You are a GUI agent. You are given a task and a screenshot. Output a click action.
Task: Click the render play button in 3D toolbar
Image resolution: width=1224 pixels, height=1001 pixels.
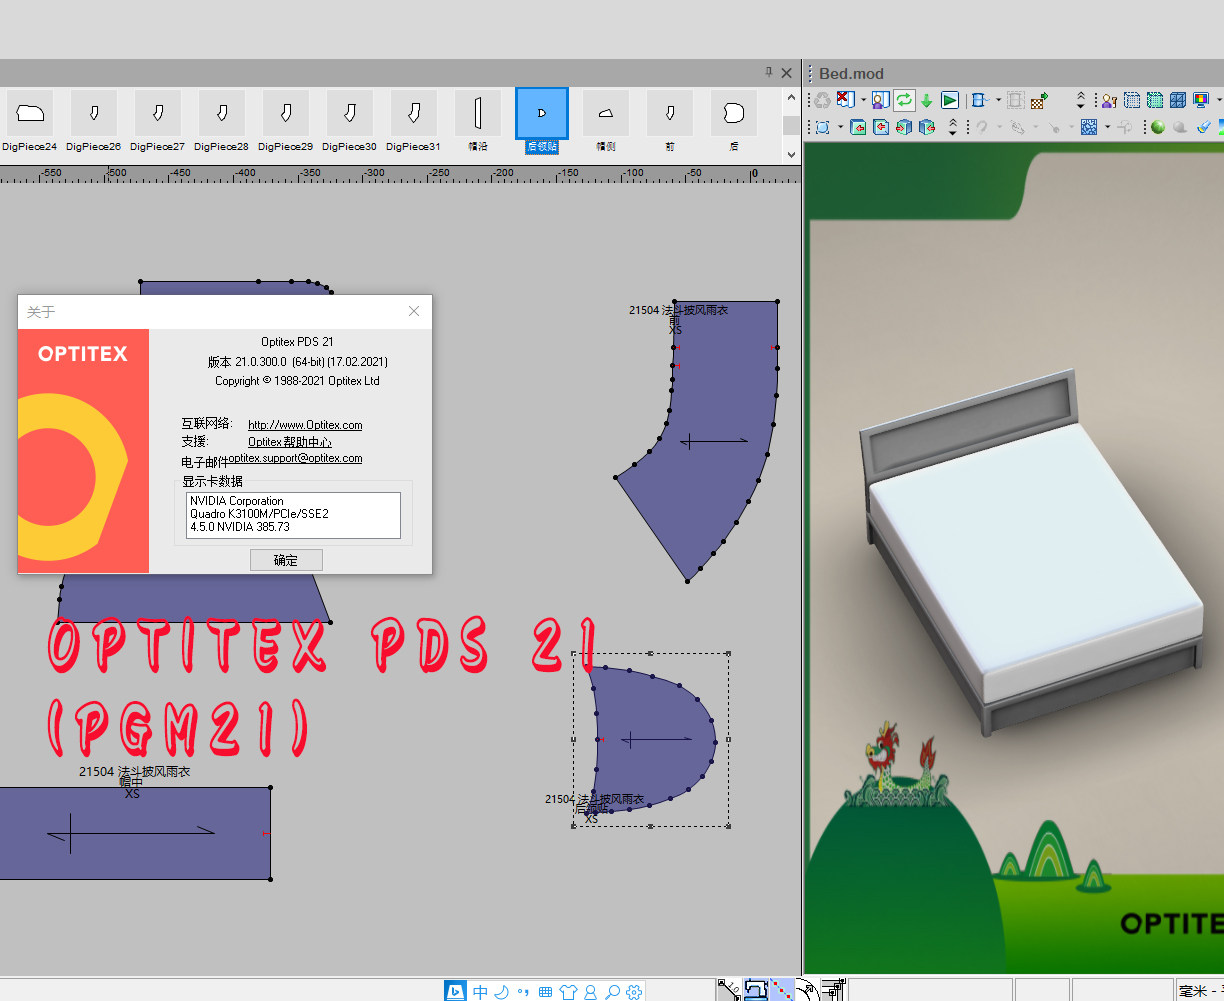coord(948,100)
